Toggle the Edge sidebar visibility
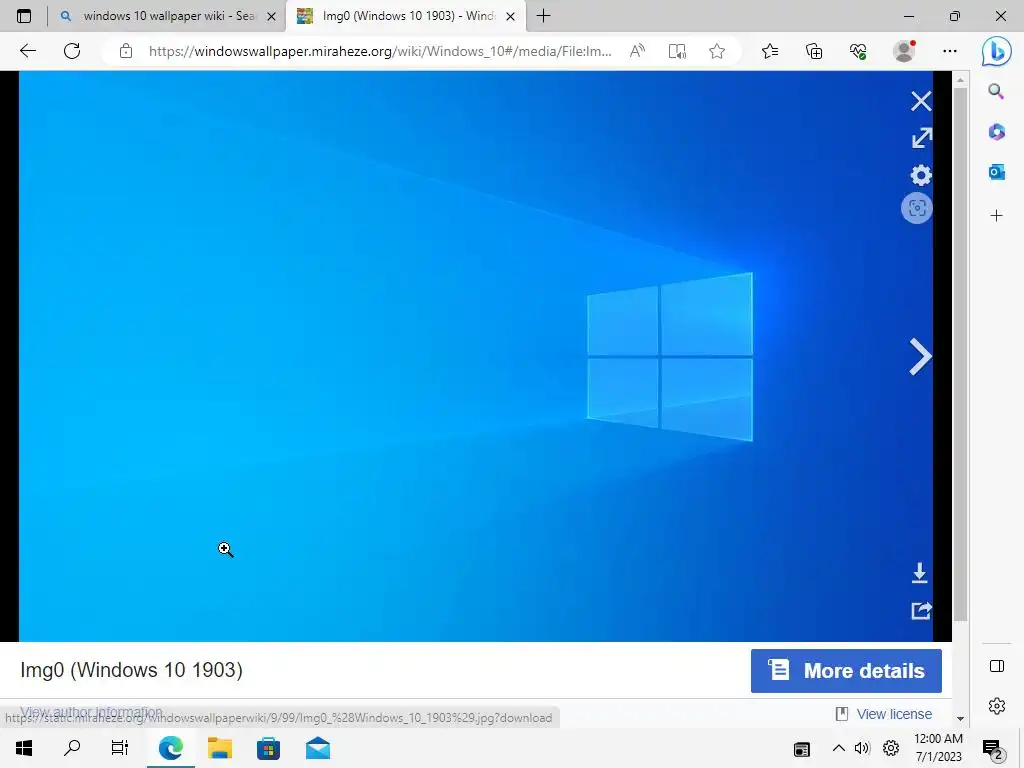 pyautogui.click(x=997, y=666)
